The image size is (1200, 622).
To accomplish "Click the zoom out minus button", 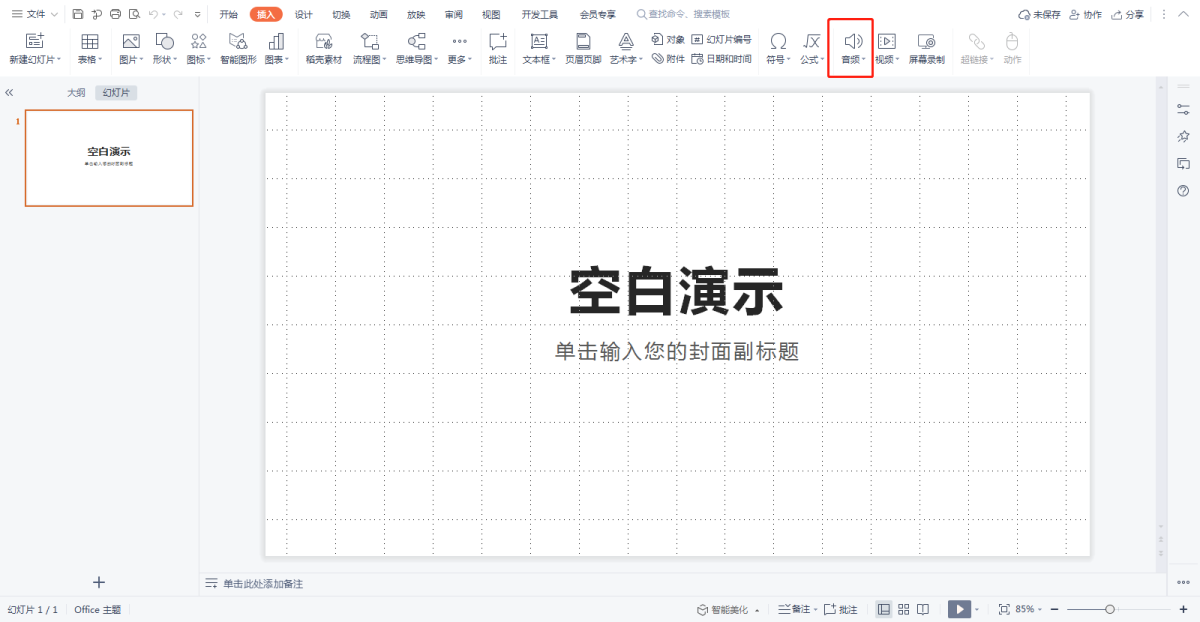I will [1054, 609].
